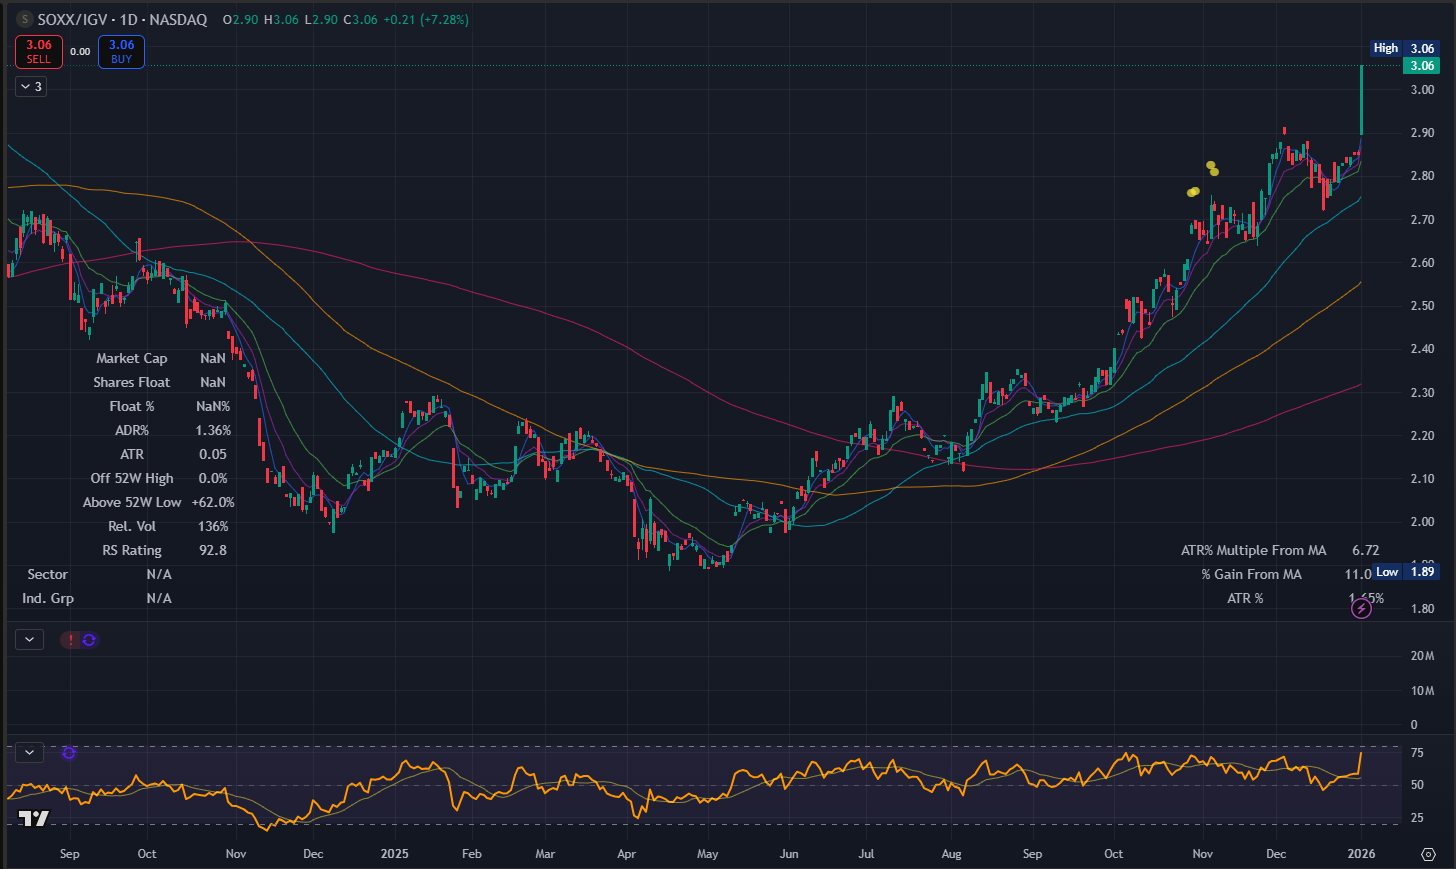Click the Apr label on time axis
This screenshot has width=1456, height=869.
coord(626,854)
